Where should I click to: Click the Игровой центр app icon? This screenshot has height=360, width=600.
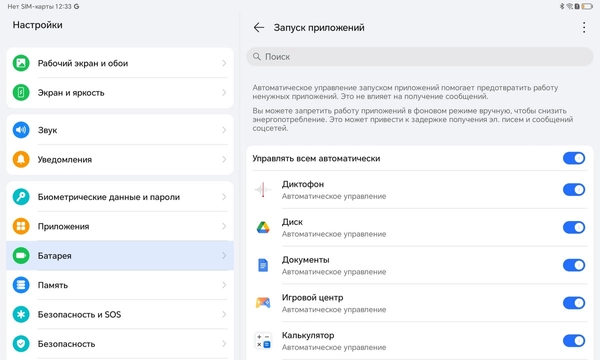(263, 303)
